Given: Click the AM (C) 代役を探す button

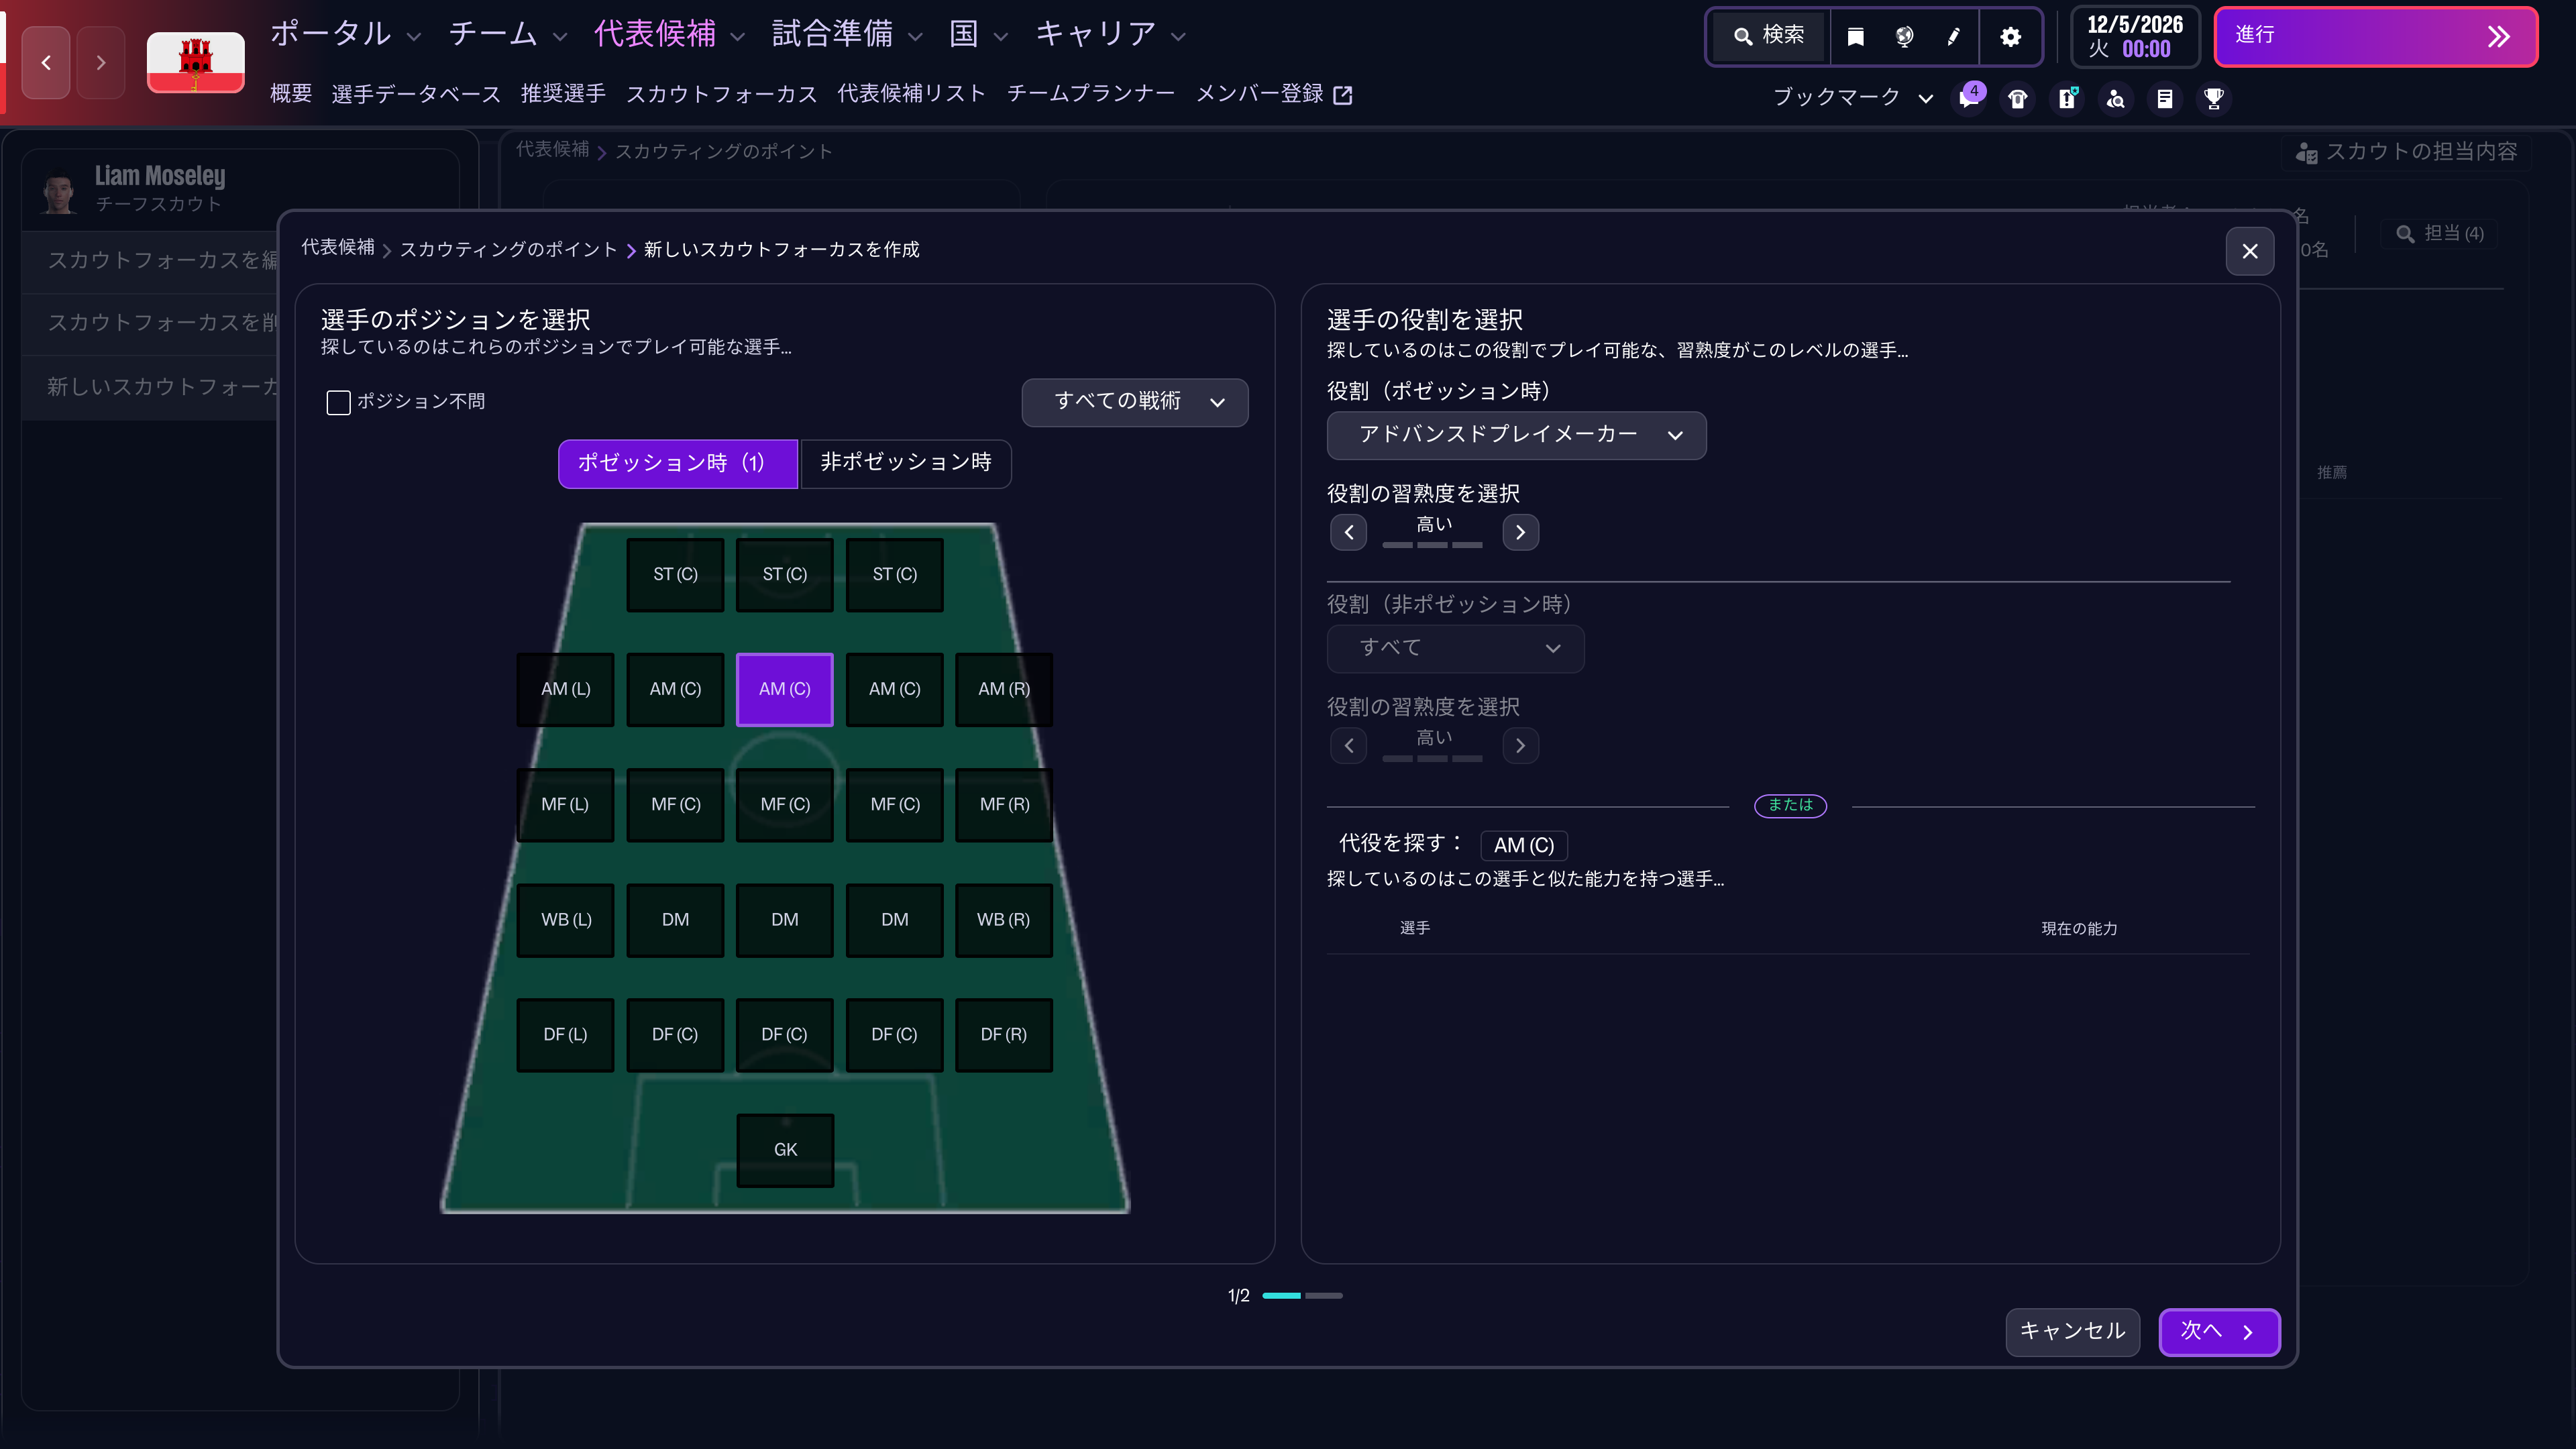Looking at the screenshot, I should pyautogui.click(x=1523, y=846).
